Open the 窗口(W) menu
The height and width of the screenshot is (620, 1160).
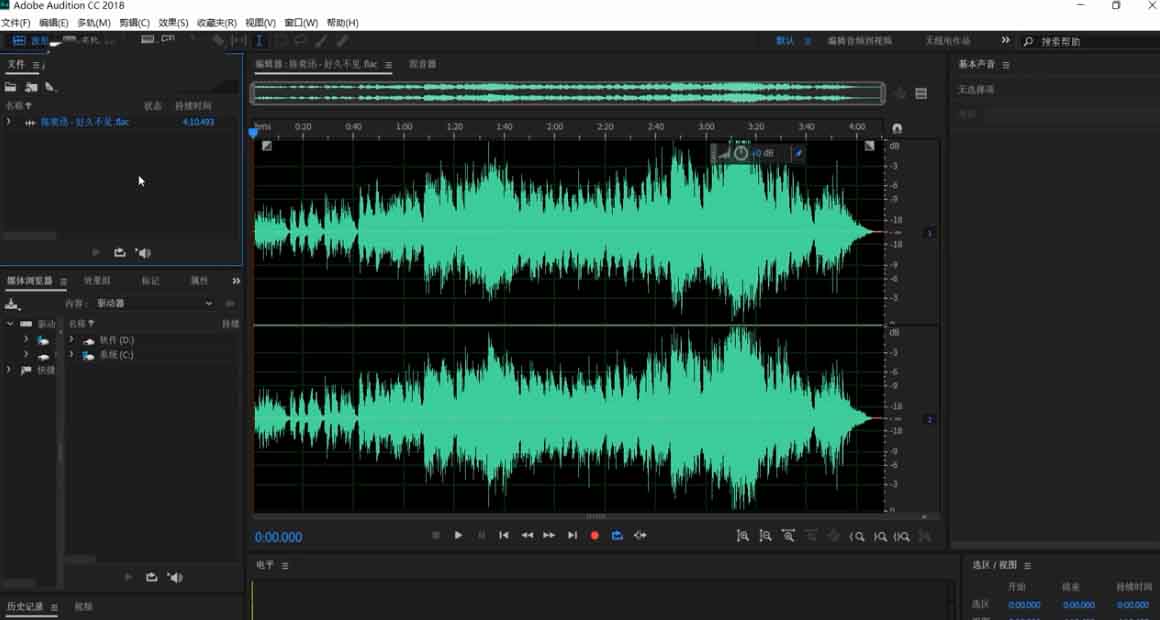301,23
